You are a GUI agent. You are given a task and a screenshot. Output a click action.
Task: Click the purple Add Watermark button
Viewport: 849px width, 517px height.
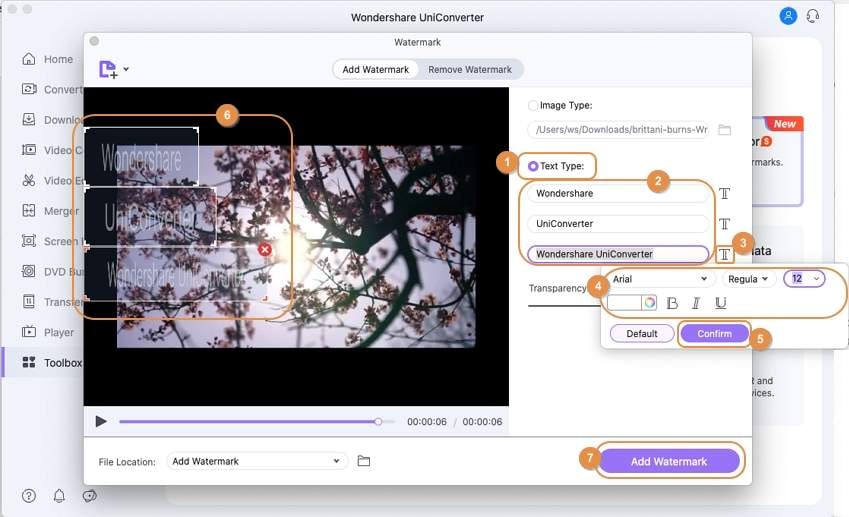click(x=669, y=462)
